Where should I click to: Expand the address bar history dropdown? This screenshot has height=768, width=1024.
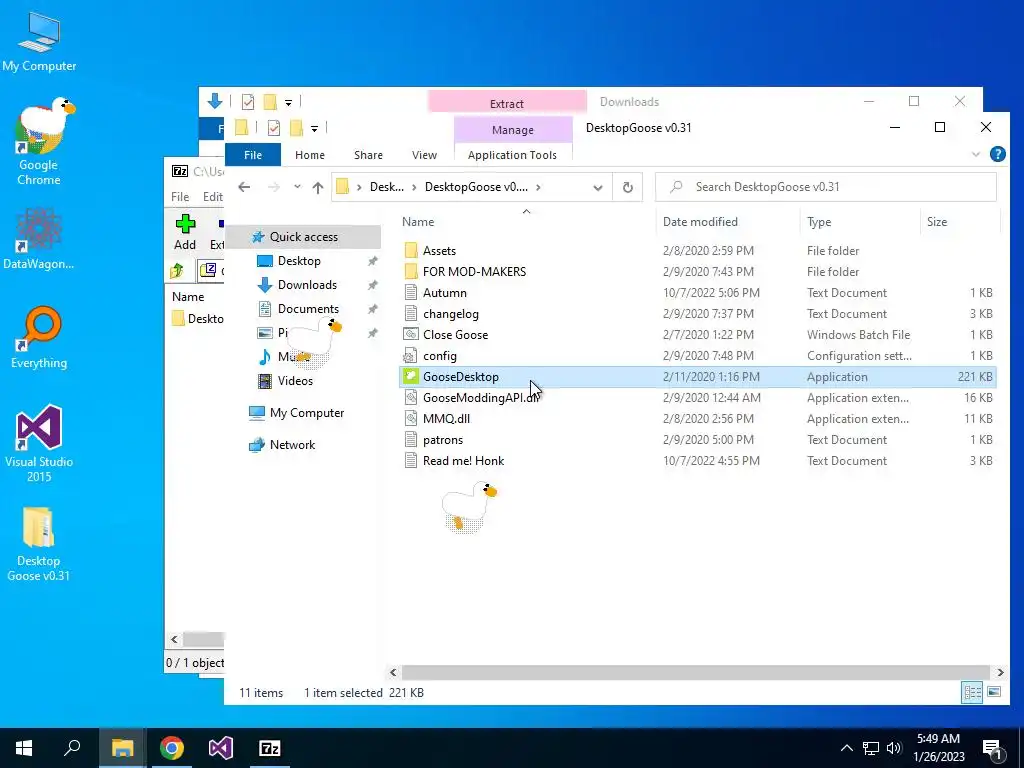pyautogui.click(x=598, y=187)
